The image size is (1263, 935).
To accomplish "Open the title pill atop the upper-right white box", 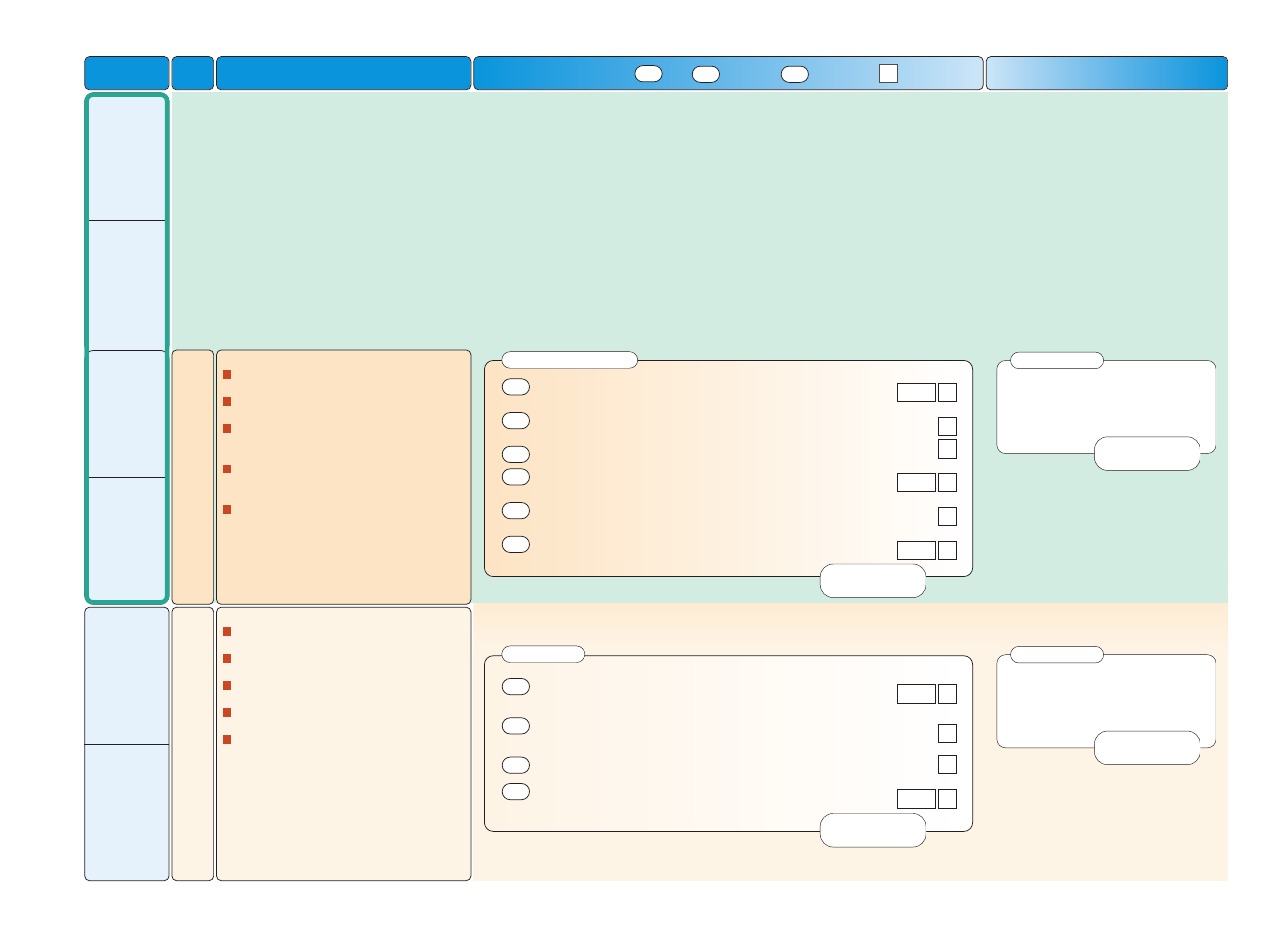I will coord(1056,360).
